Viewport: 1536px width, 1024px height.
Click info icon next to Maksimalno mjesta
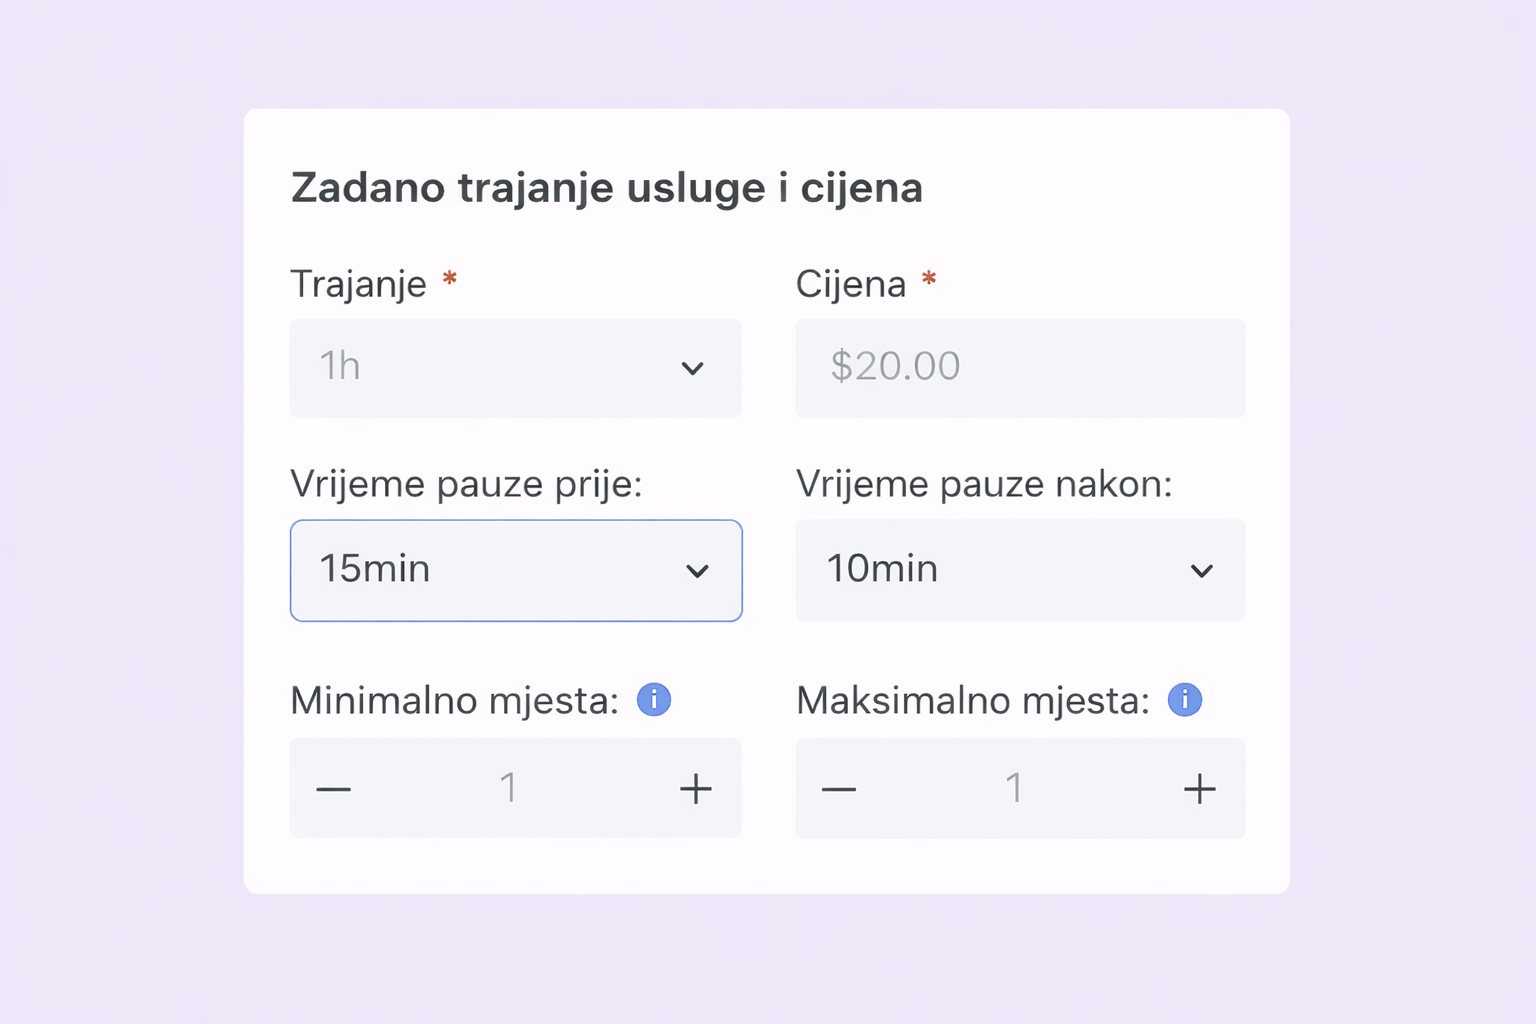point(1185,699)
